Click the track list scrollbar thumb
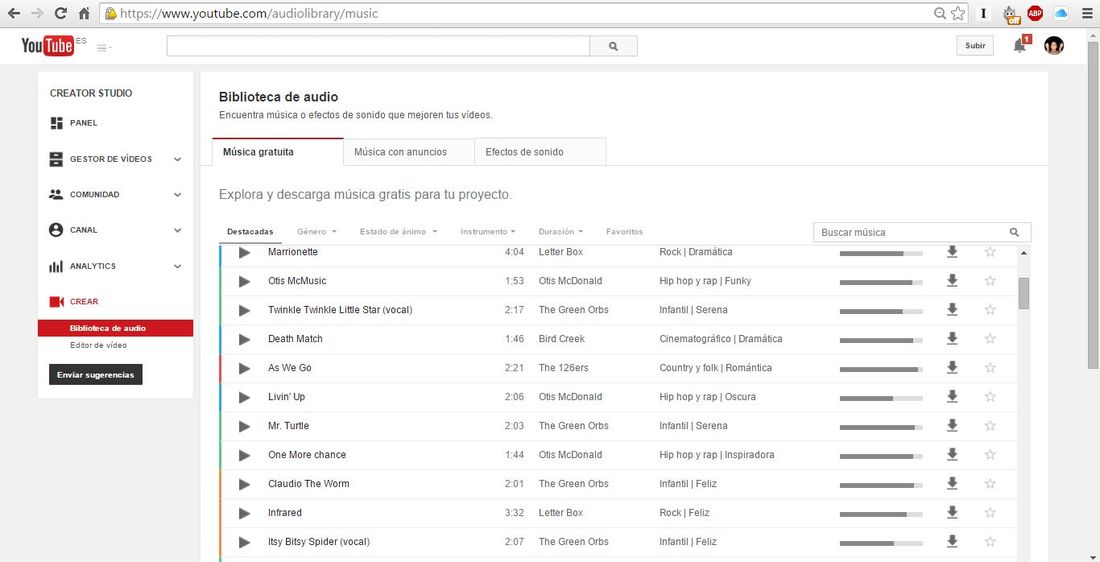This screenshot has width=1100, height=562. coord(1024,293)
